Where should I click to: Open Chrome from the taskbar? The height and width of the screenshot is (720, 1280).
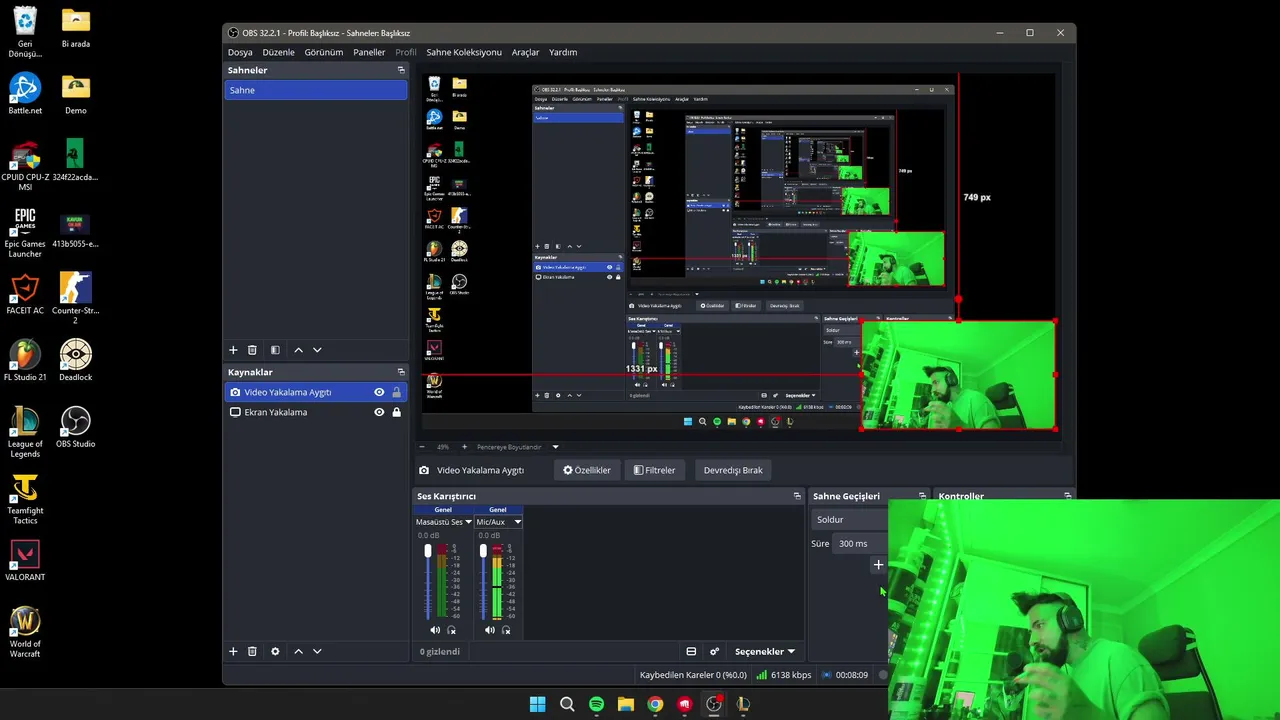click(655, 704)
